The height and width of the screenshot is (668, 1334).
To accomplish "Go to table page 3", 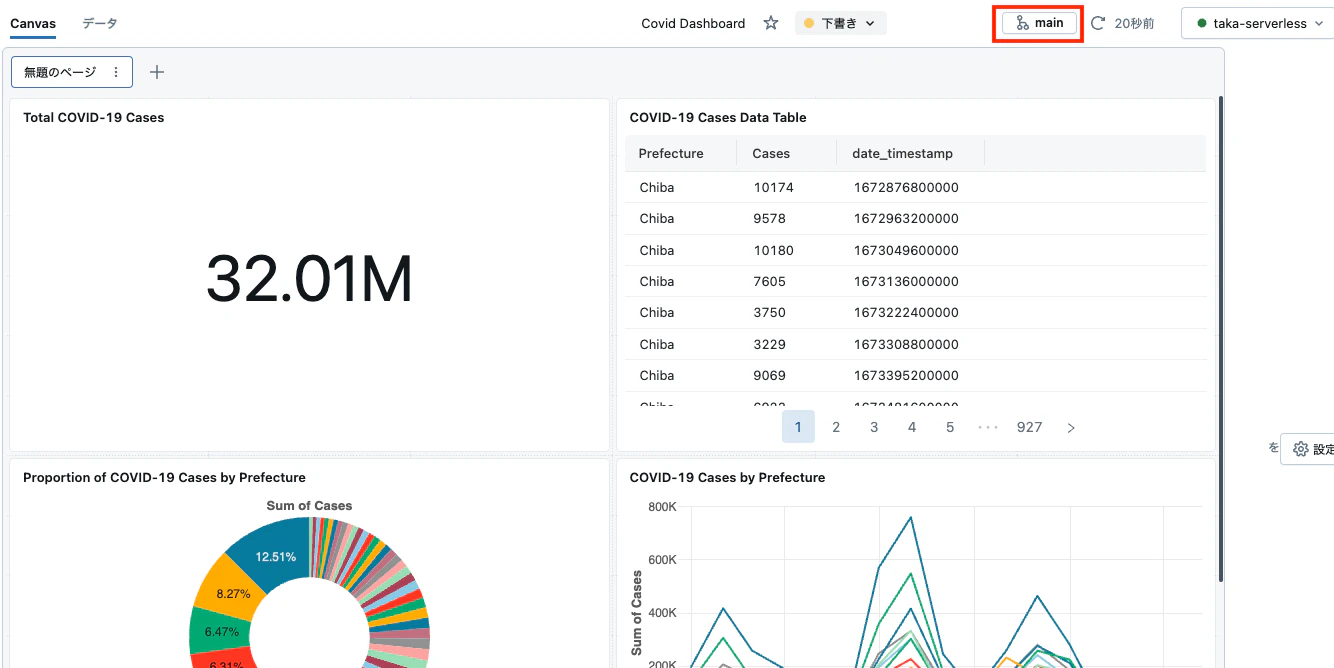I will (874, 427).
